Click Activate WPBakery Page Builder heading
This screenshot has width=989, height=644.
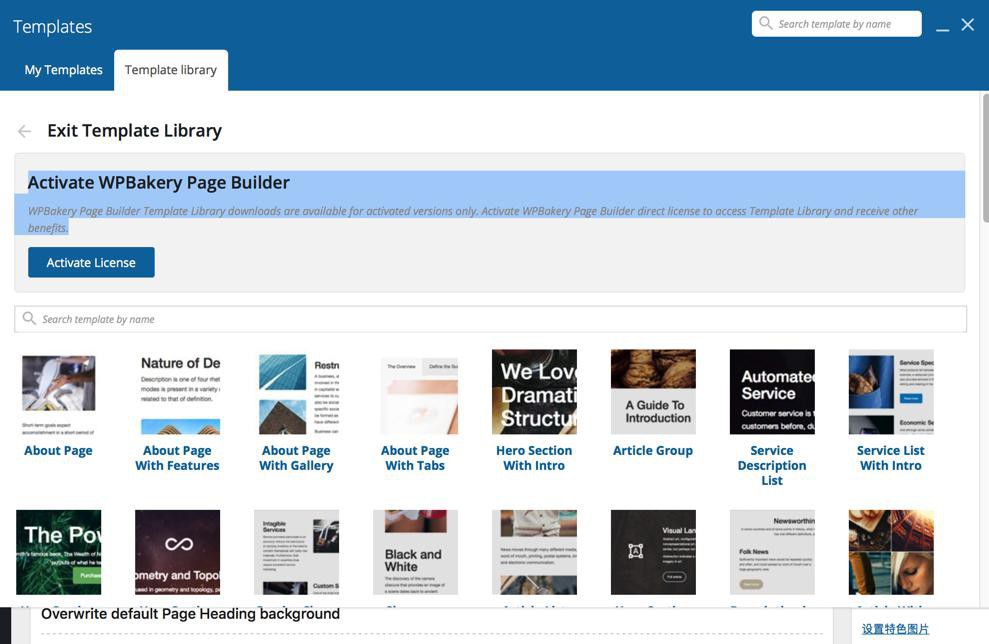158,183
